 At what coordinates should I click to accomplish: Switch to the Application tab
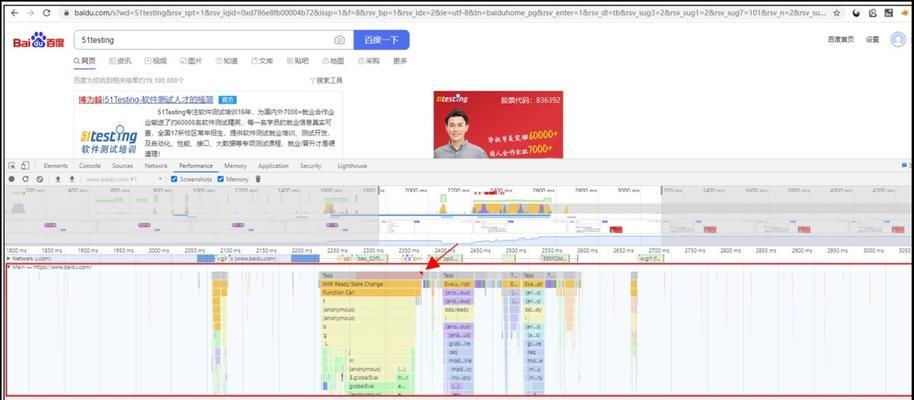273,166
